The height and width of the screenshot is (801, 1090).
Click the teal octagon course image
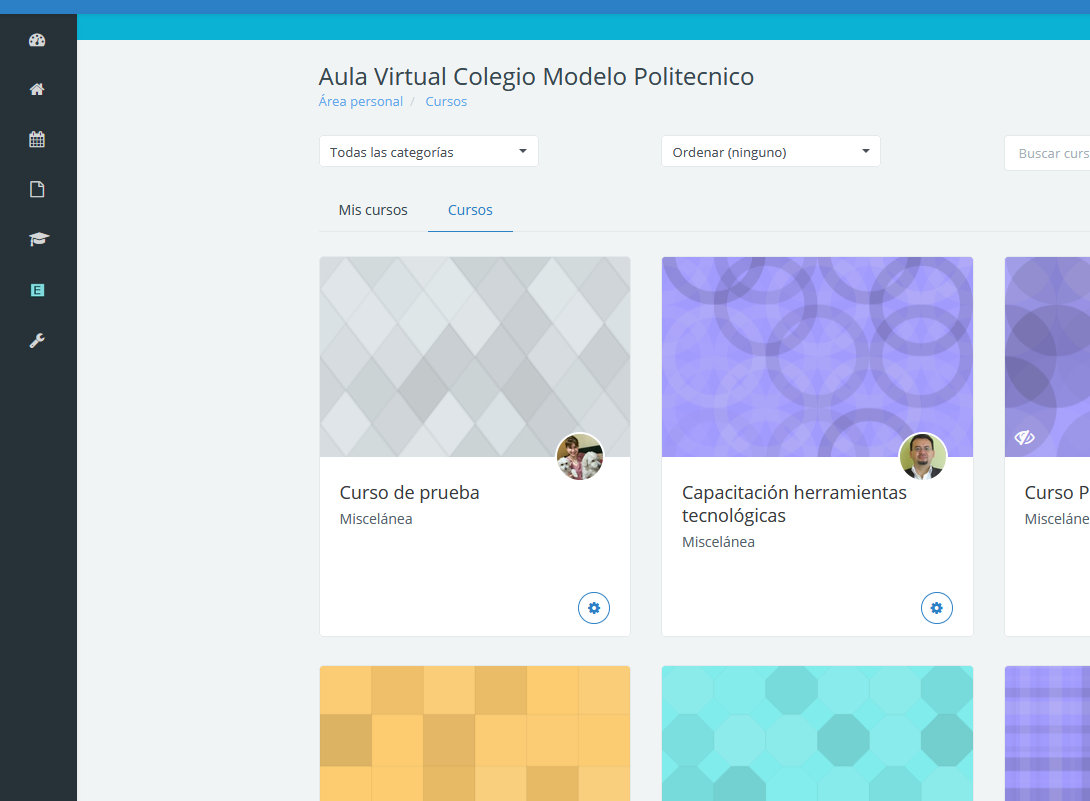coord(818,734)
